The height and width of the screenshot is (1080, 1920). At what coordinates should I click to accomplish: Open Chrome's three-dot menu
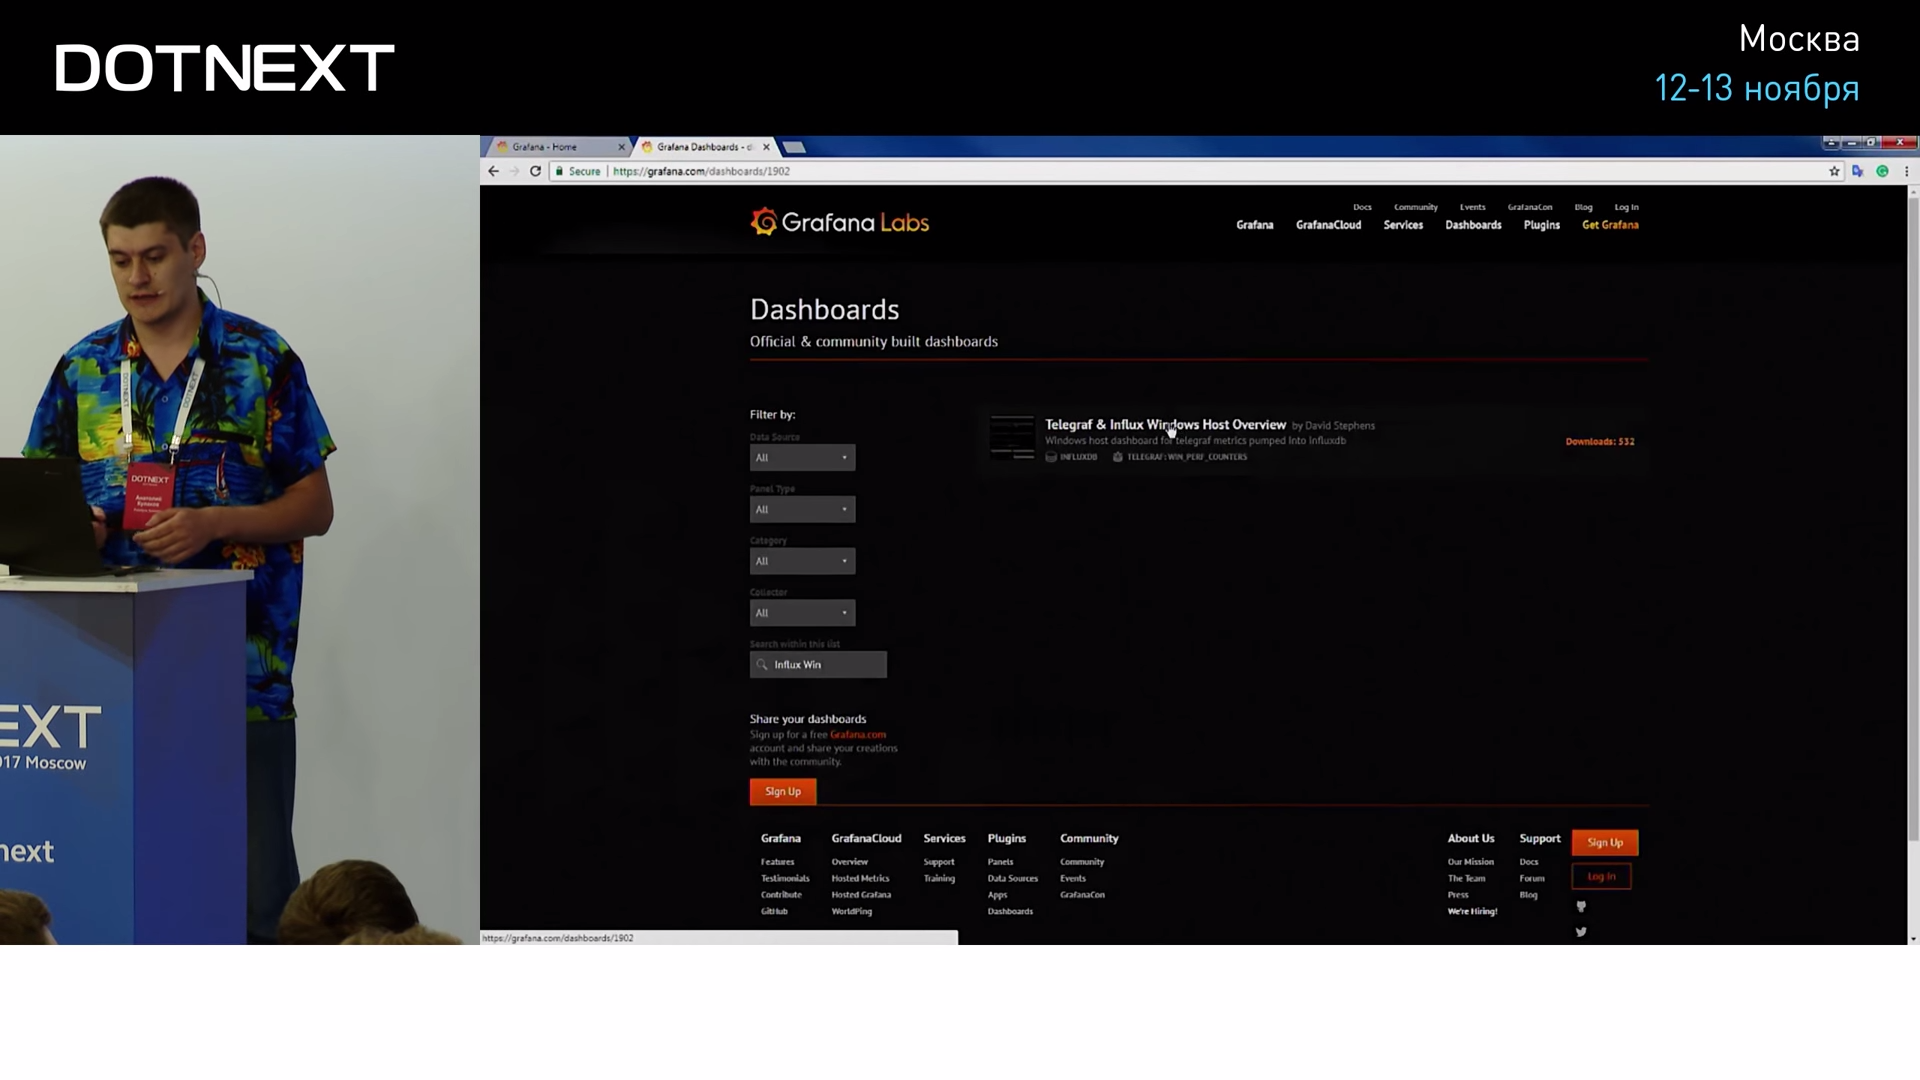(x=1906, y=171)
